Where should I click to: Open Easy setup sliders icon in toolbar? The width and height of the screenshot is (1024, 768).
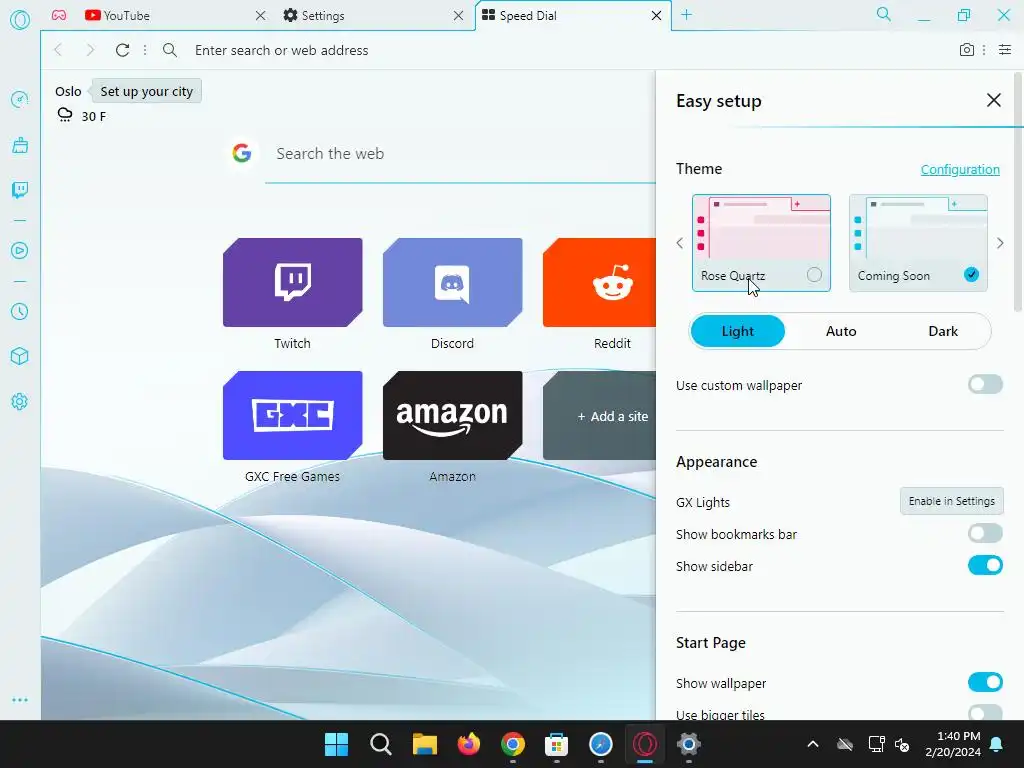tap(1005, 50)
